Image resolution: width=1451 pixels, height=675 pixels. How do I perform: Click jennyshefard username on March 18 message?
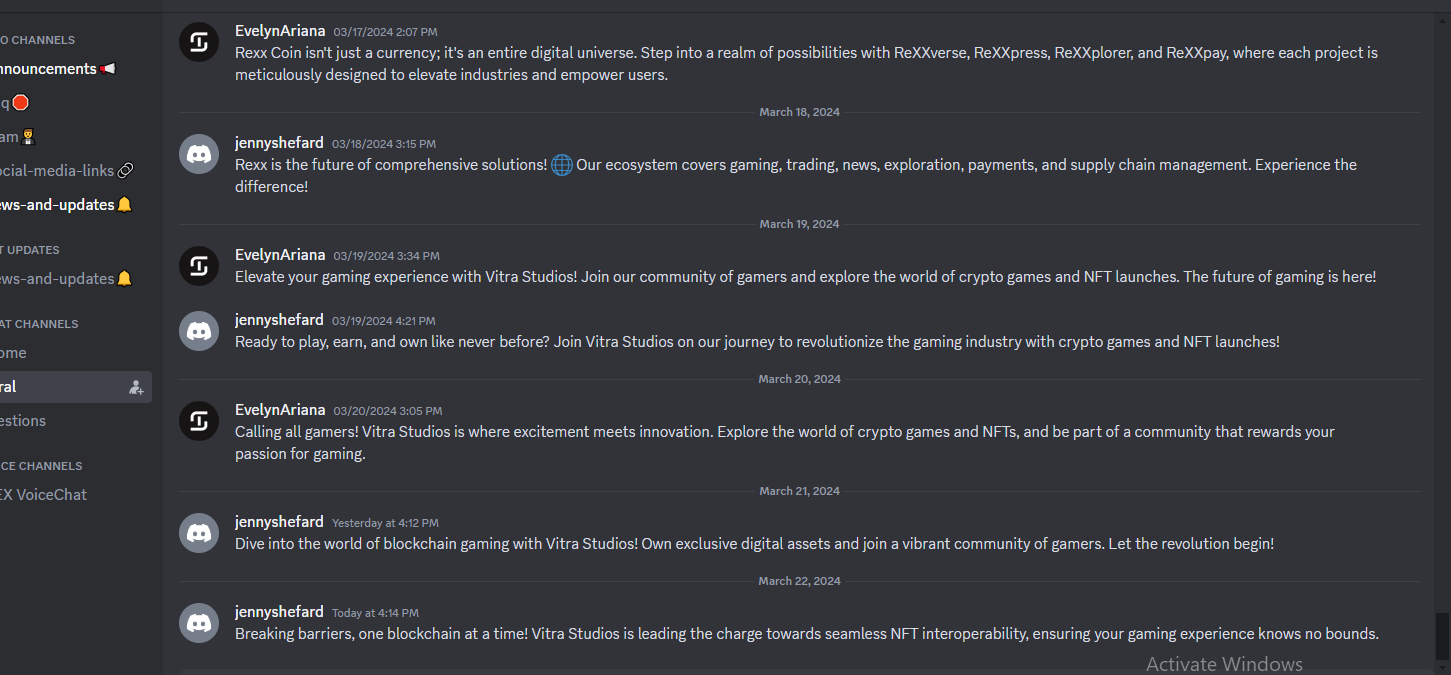(279, 143)
